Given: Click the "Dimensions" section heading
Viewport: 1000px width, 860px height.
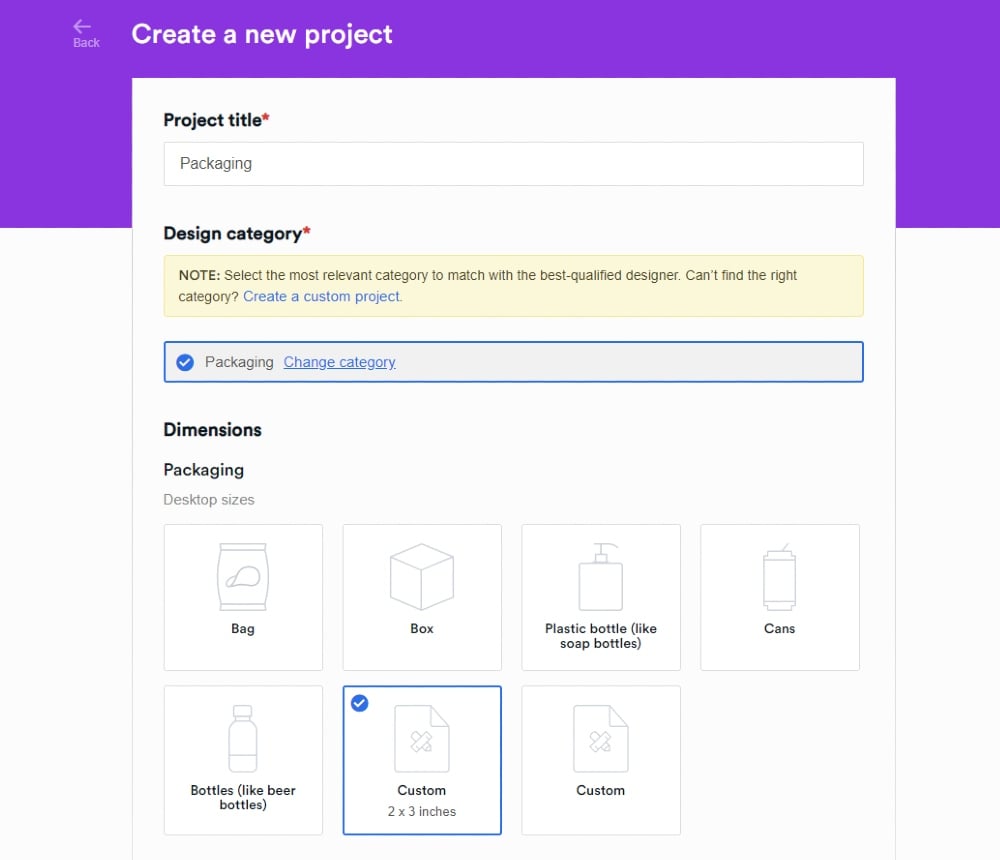Looking at the screenshot, I should pyautogui.click(x=212, y=430).
